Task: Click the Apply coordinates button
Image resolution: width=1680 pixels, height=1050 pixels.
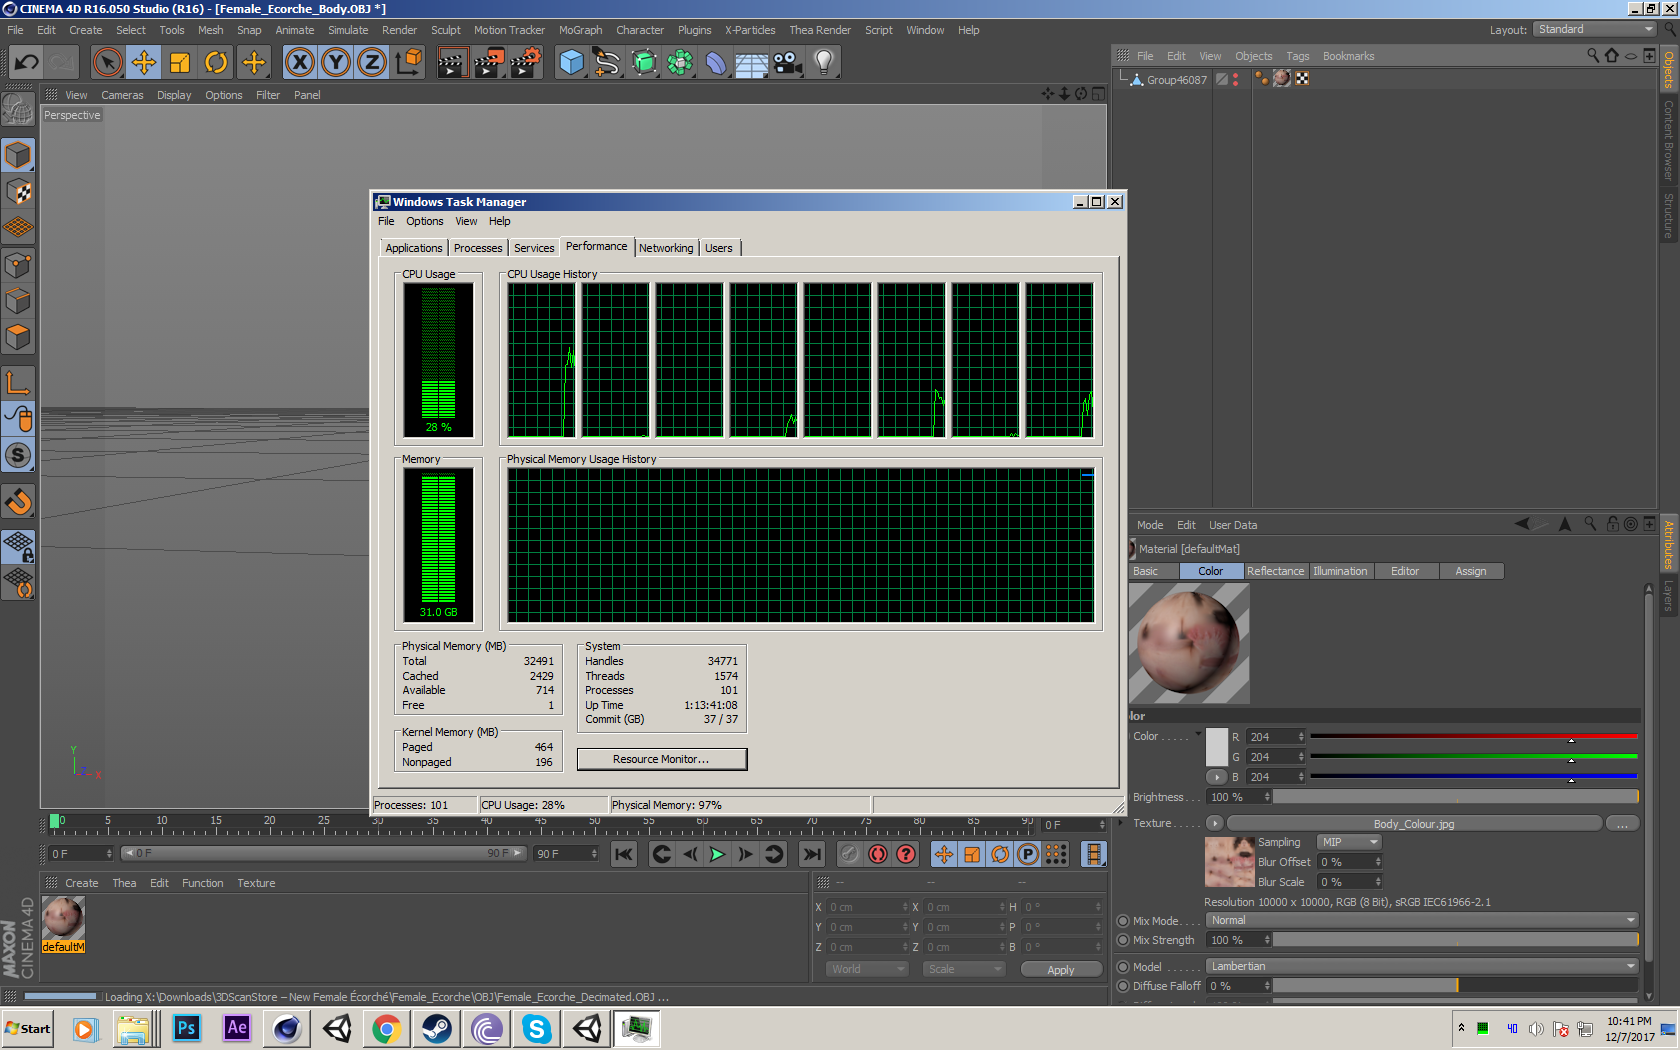Action: 1060,970
